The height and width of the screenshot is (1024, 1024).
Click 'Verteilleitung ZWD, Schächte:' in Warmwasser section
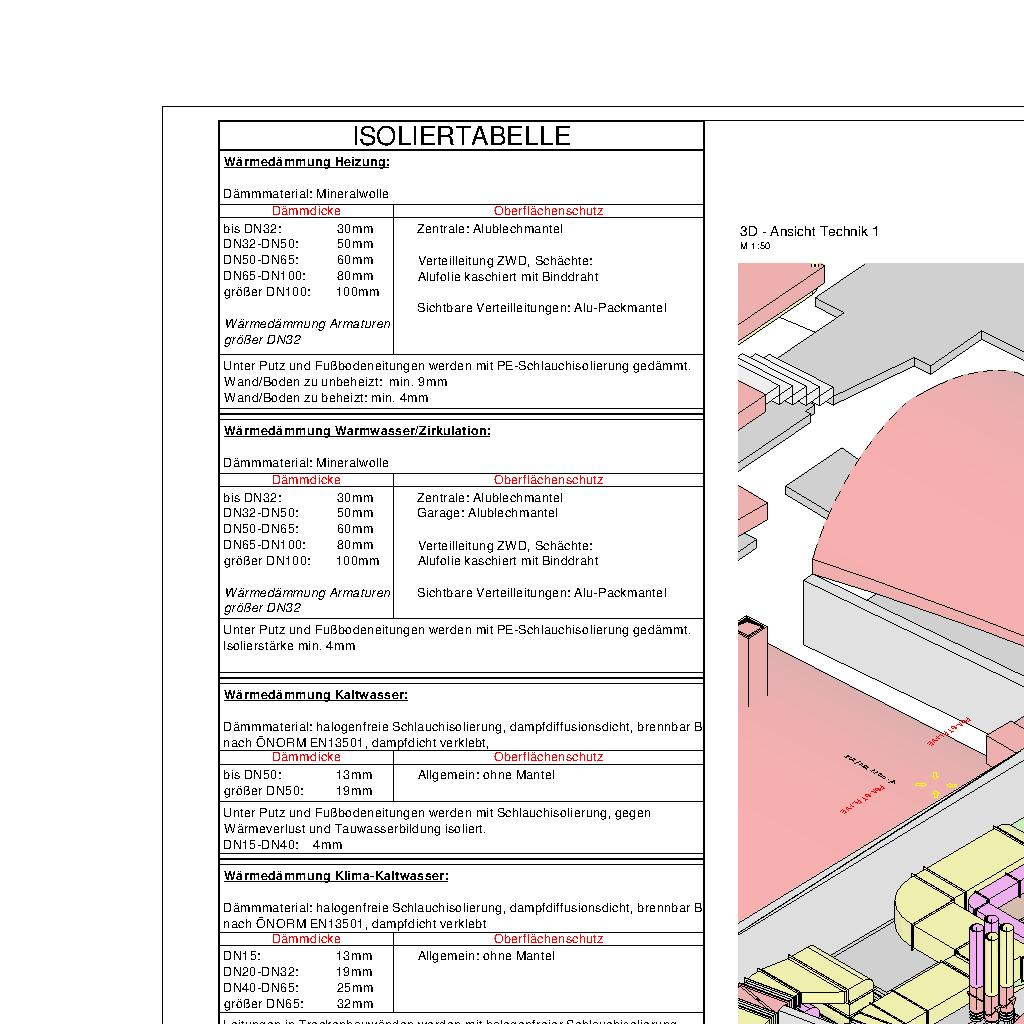pyautogui.click(x=505, y=546)
